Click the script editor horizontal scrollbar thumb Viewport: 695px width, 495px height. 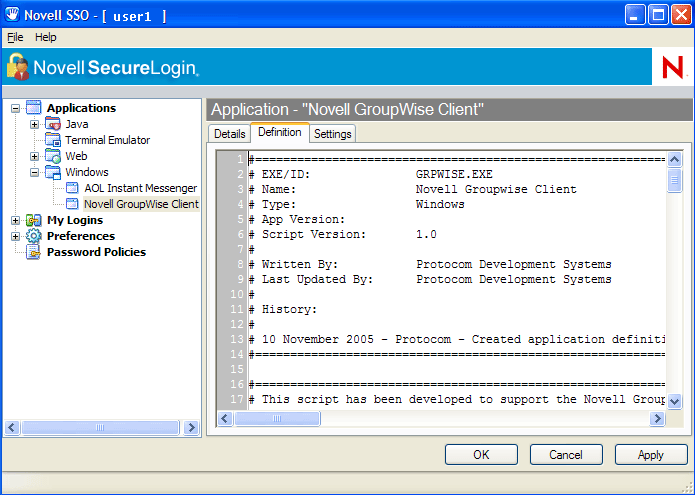277,418
